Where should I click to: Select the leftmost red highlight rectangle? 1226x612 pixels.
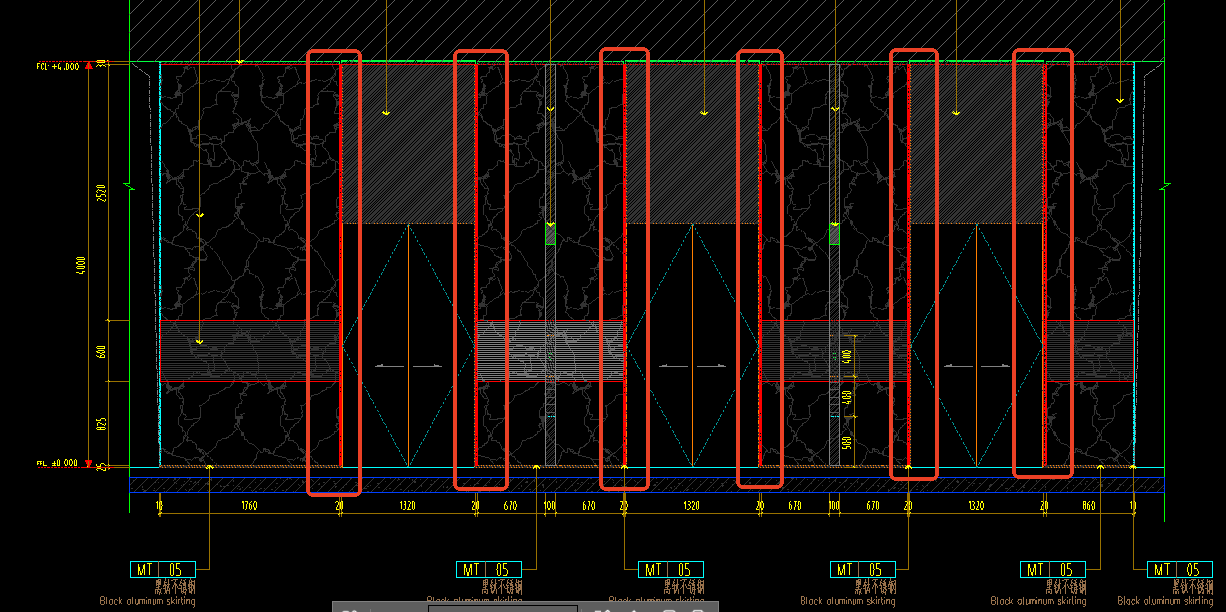point(333,272)
